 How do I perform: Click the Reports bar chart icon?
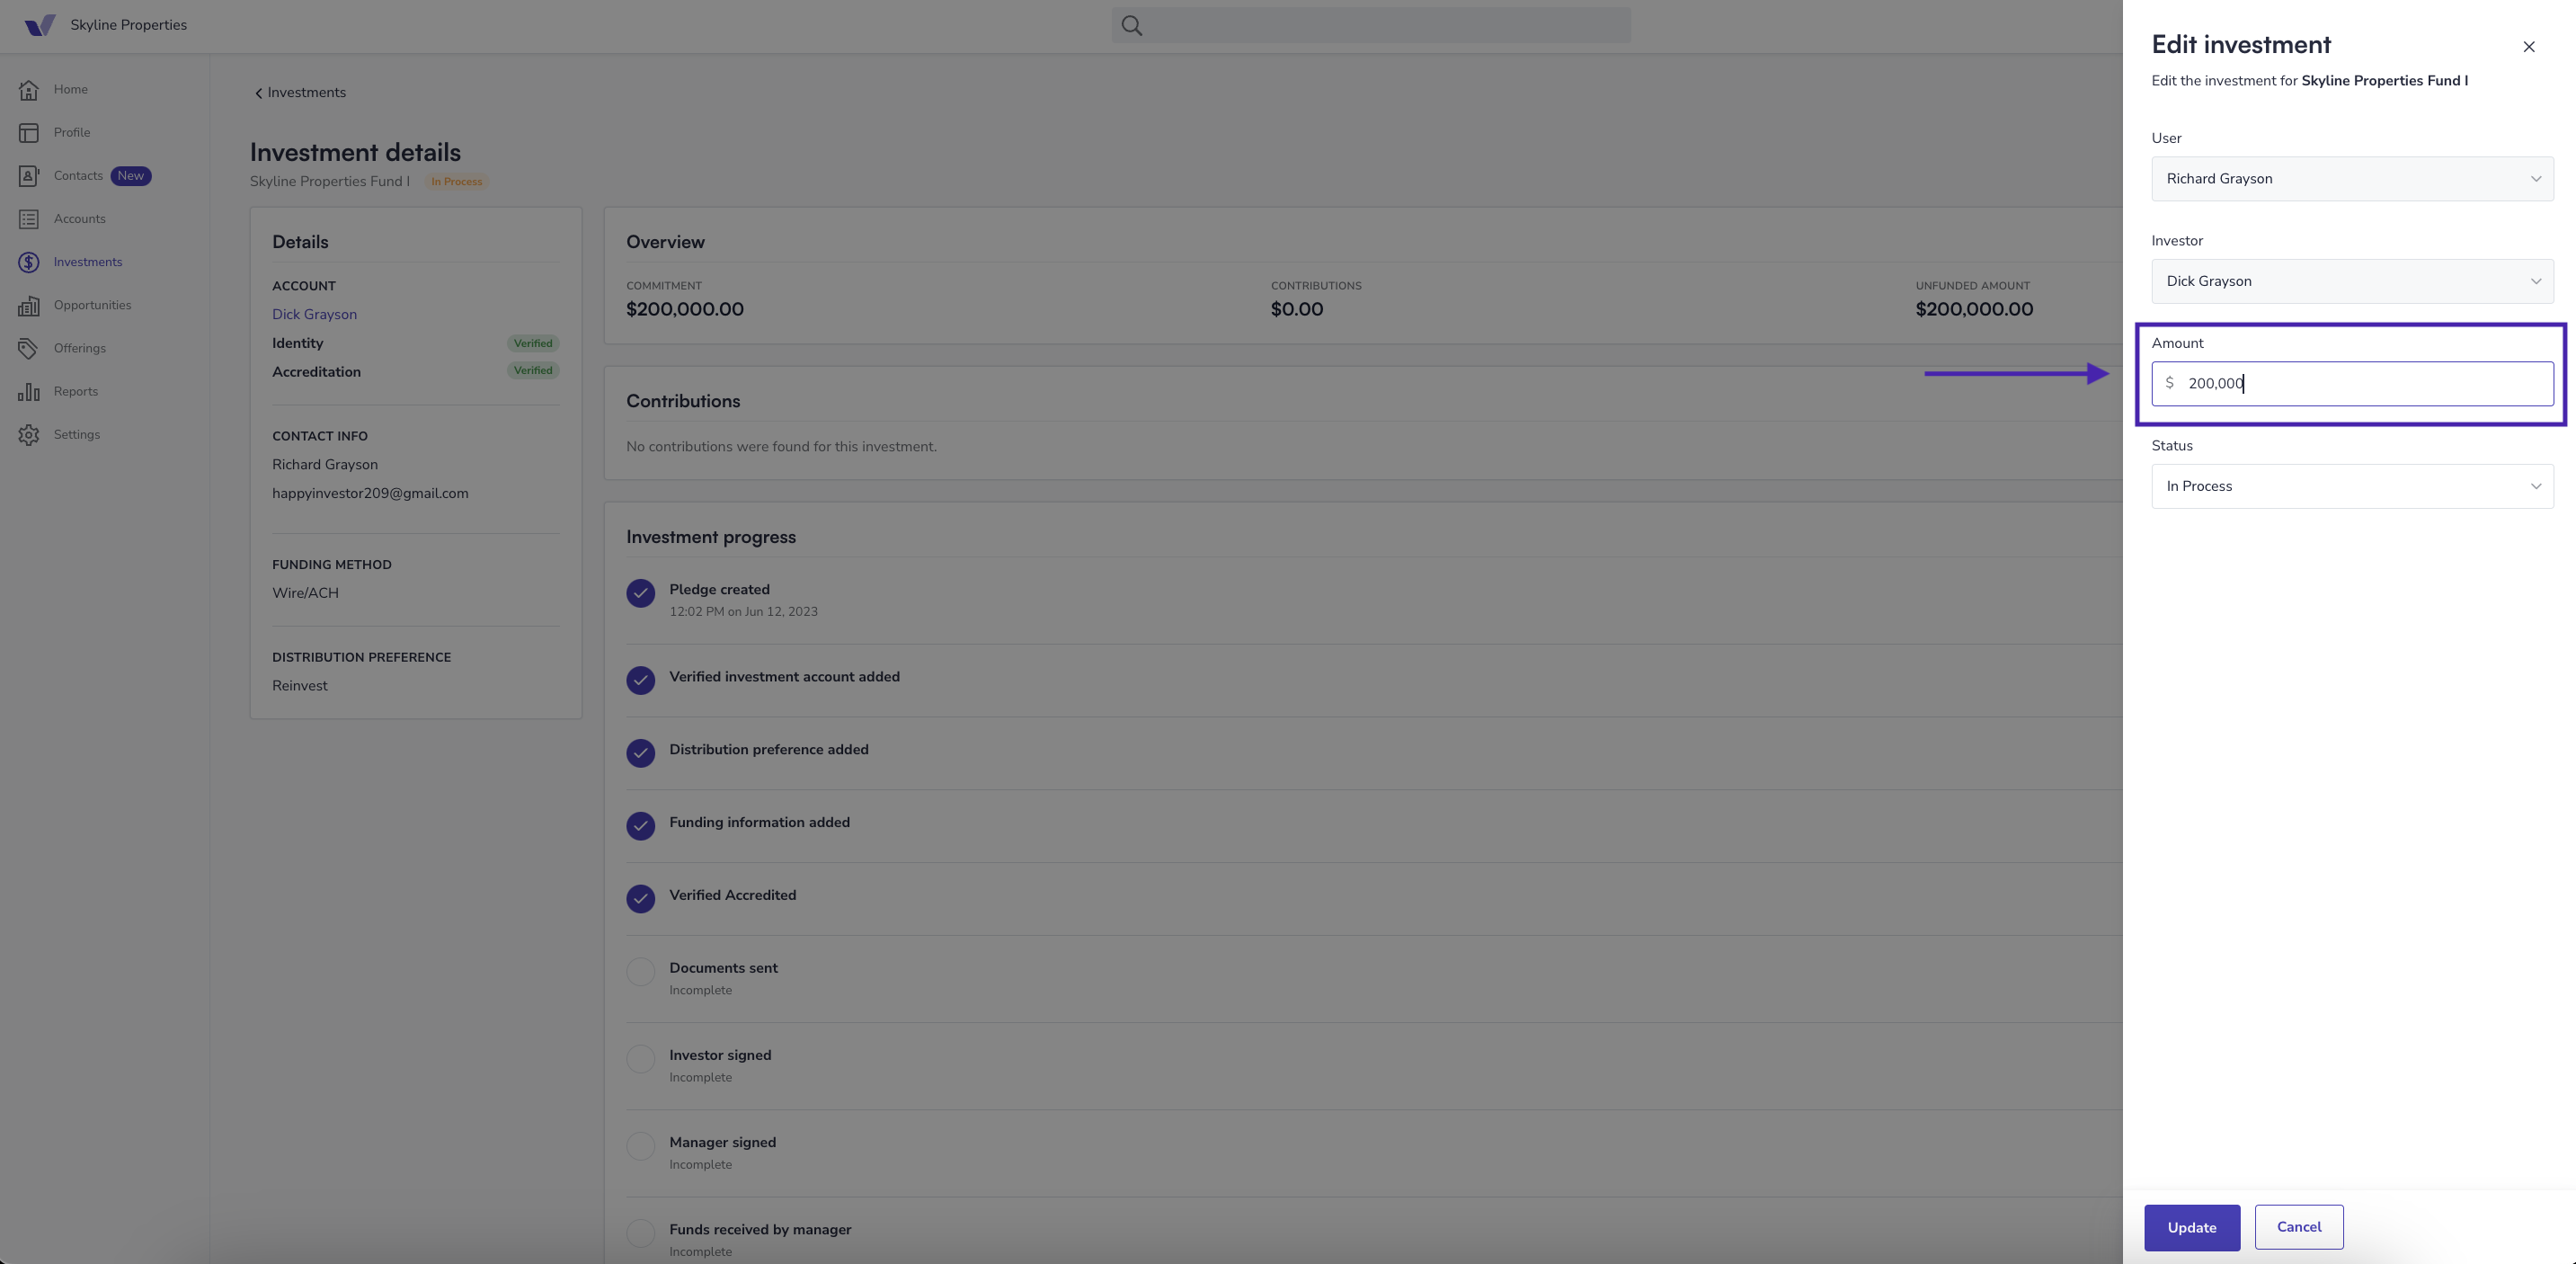[x=28, y=392]
